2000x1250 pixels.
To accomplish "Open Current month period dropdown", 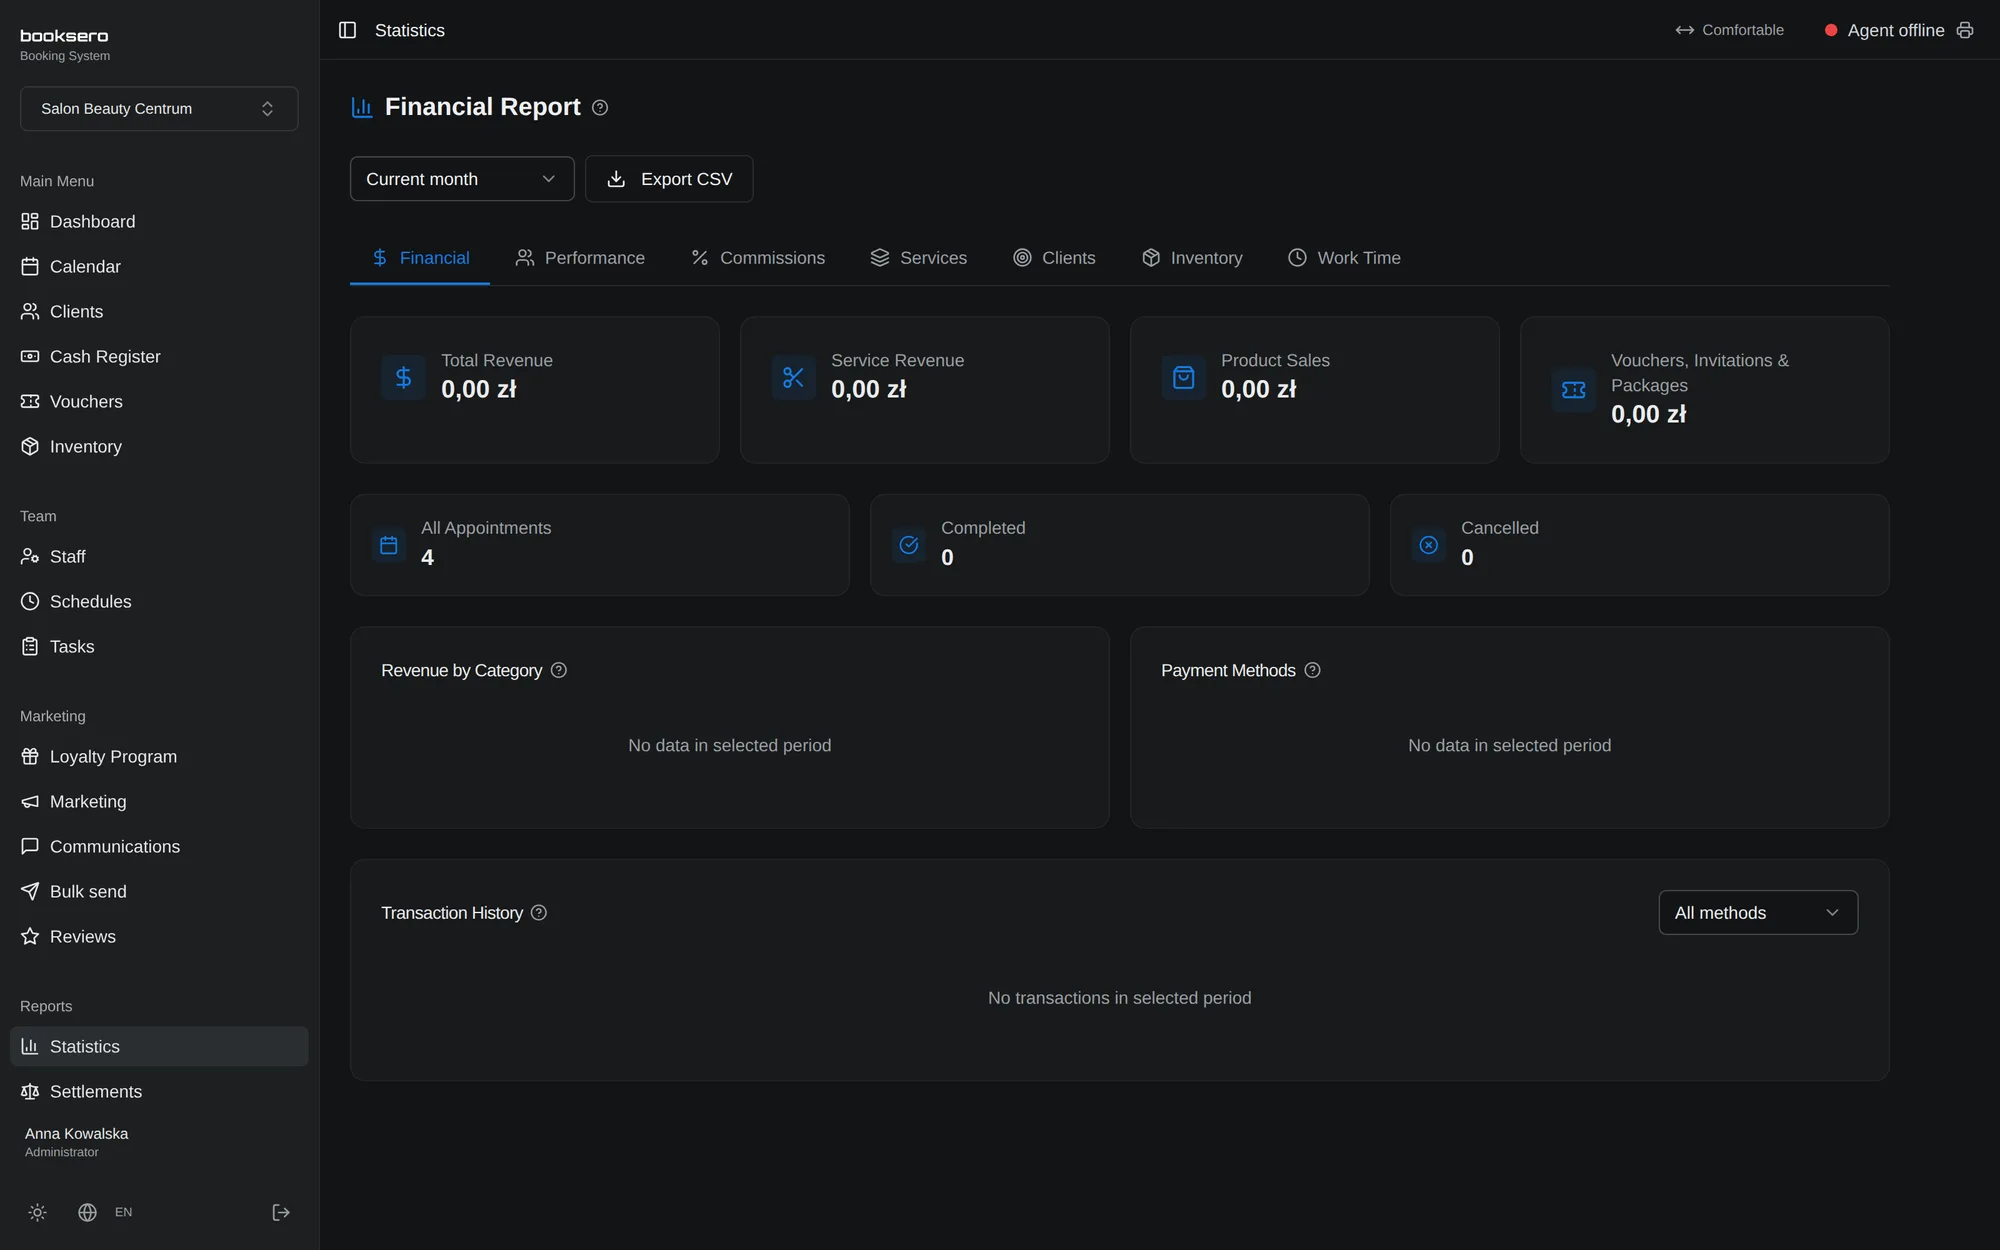I will (x=462, y=179).
